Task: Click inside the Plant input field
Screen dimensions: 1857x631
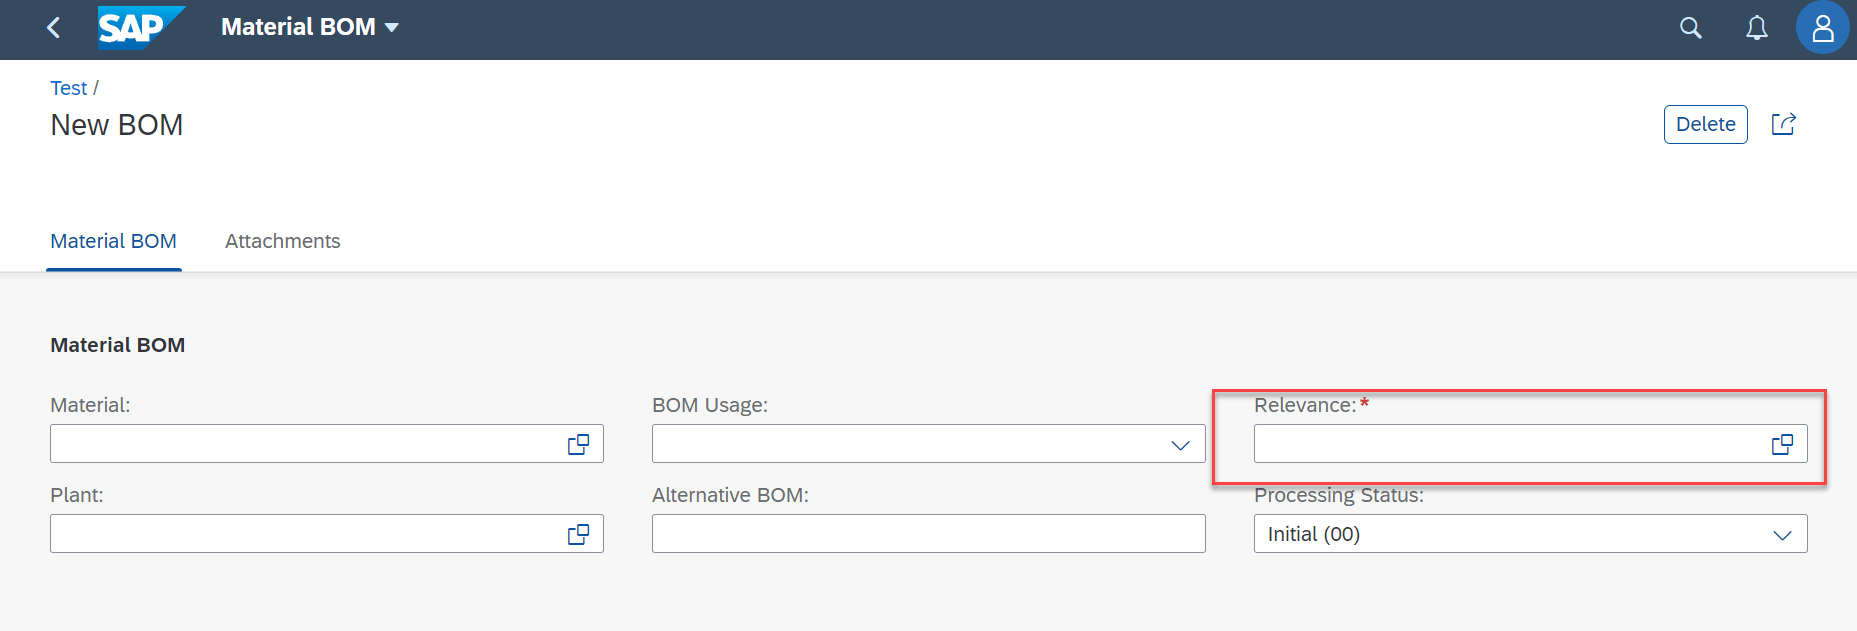Action: click(x=306, y=534)
